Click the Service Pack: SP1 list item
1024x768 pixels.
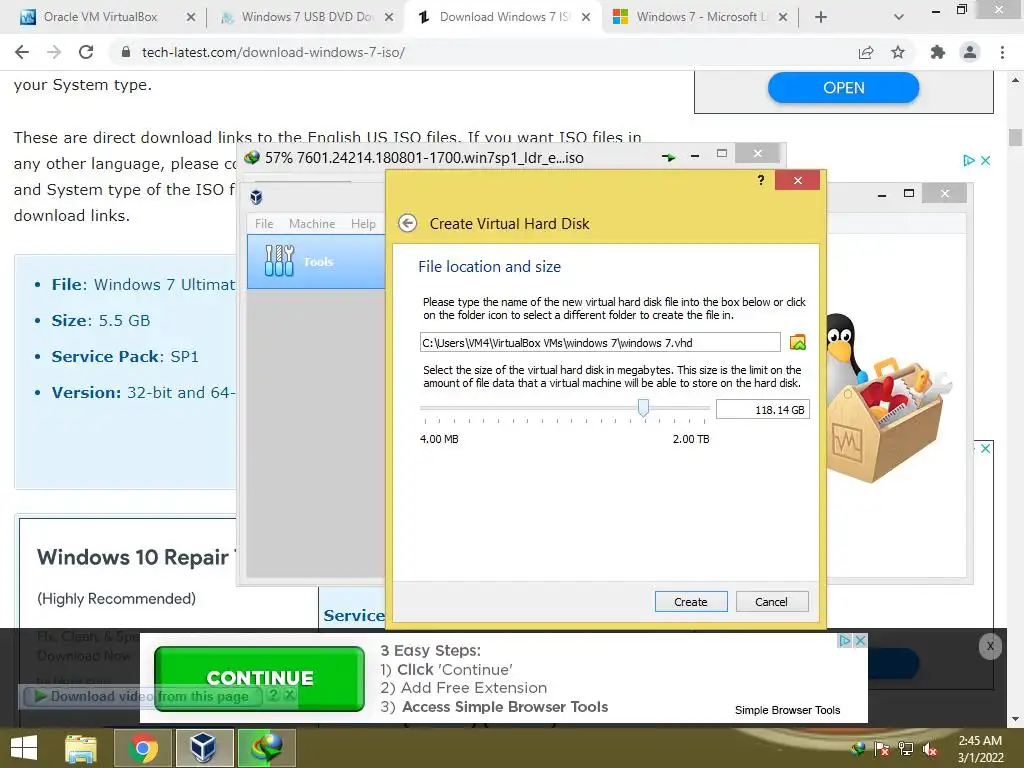point(125,357)
